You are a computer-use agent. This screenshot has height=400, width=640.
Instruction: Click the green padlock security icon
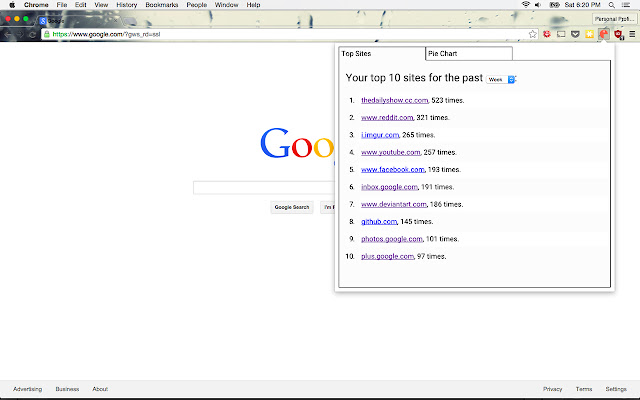click(47, 34)
